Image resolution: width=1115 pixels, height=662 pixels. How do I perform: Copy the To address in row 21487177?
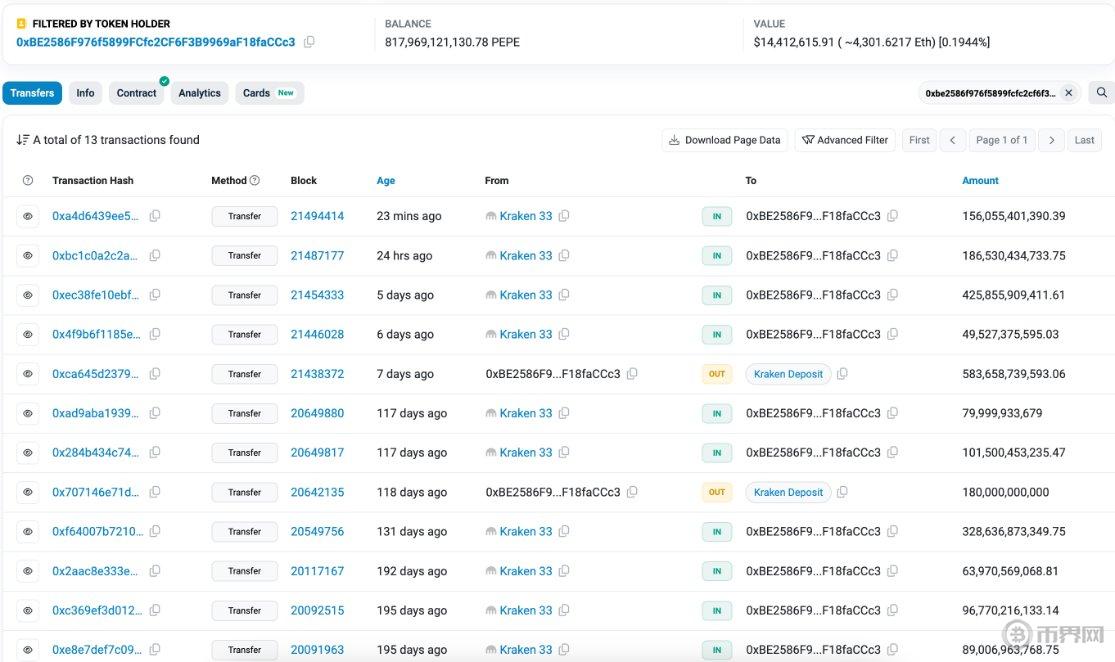(892, 256)
